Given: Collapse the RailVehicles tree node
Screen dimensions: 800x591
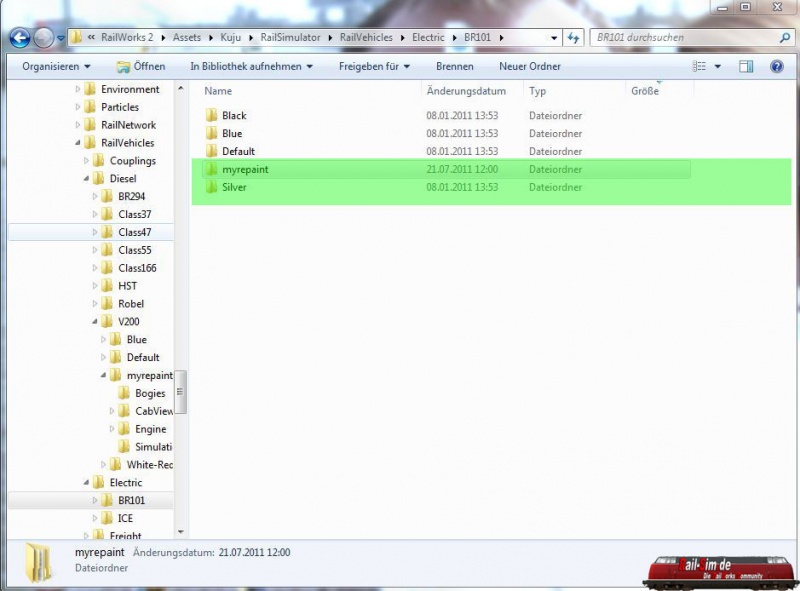Looking at the screenshot, I should coord(78,143).
